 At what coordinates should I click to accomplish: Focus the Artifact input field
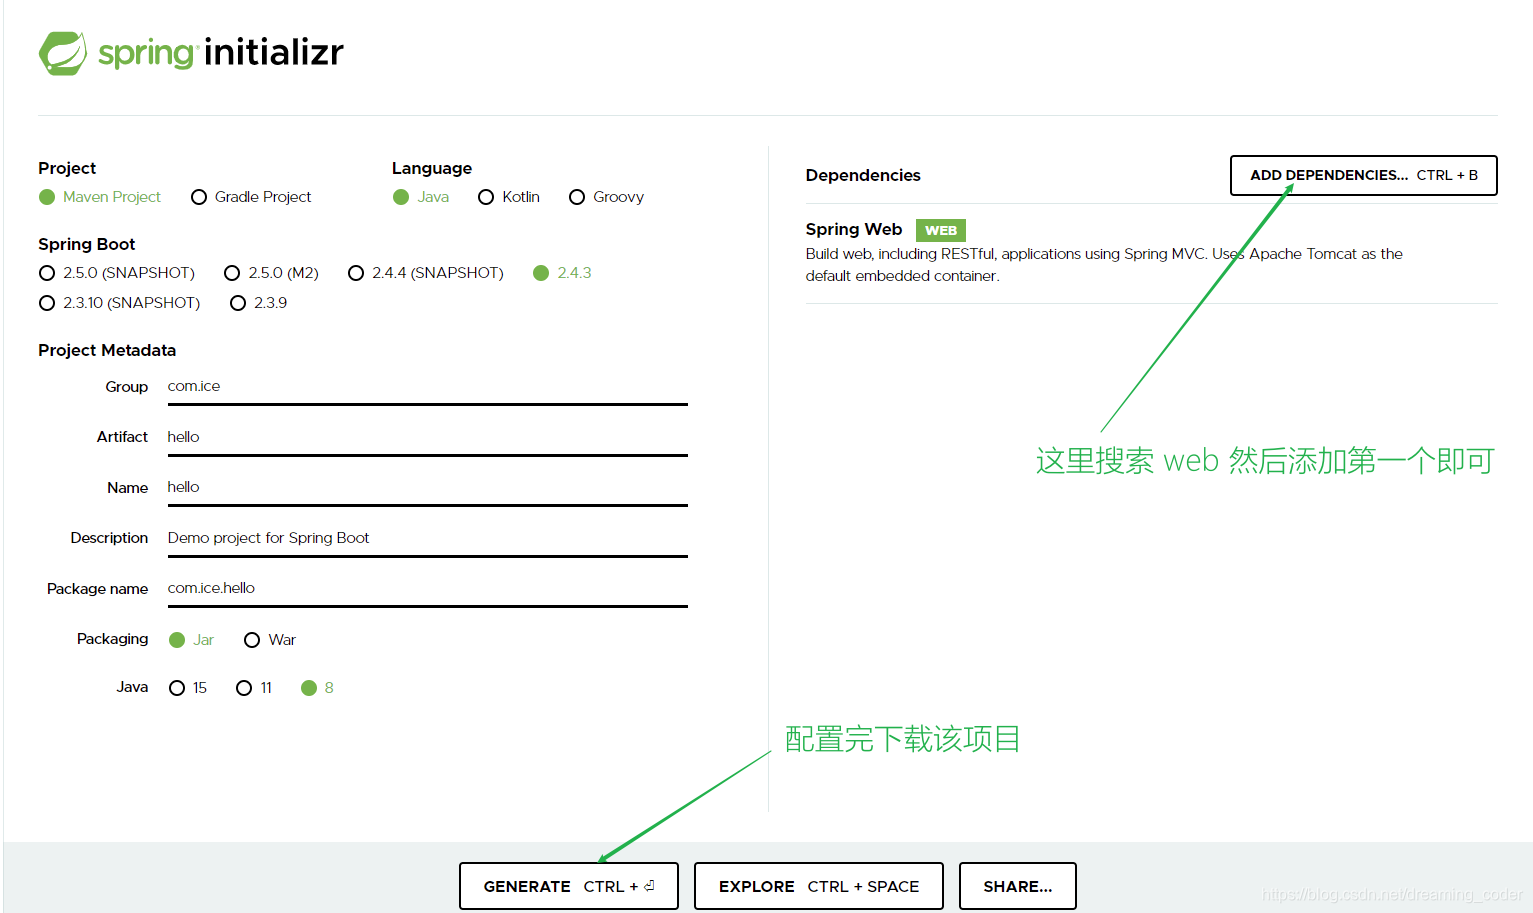(427, 438)
